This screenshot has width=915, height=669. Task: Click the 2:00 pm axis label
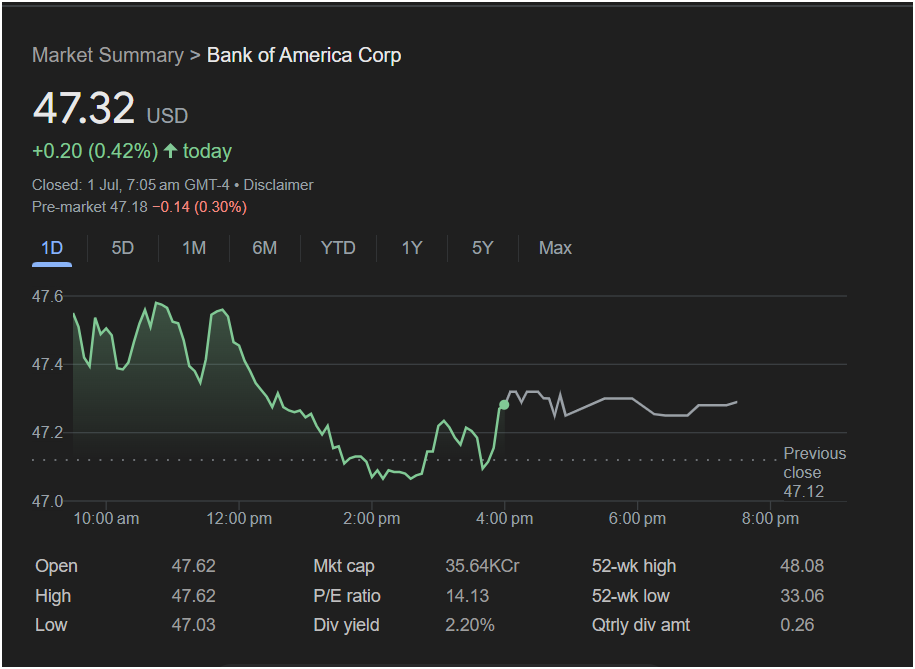pos(372,518)
